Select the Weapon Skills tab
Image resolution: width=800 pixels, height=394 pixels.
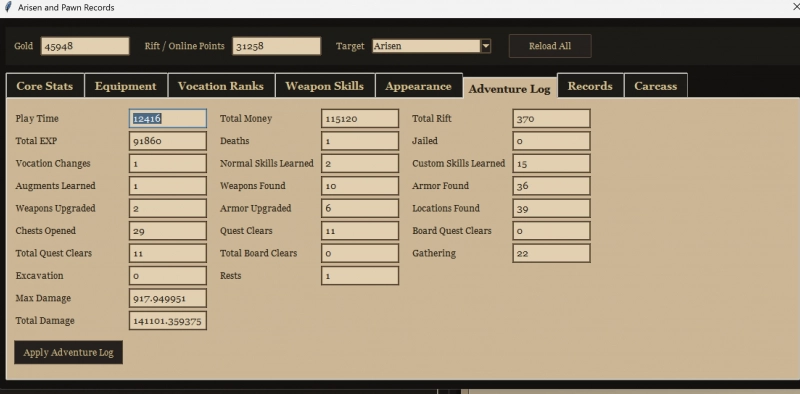pos(324,86)
